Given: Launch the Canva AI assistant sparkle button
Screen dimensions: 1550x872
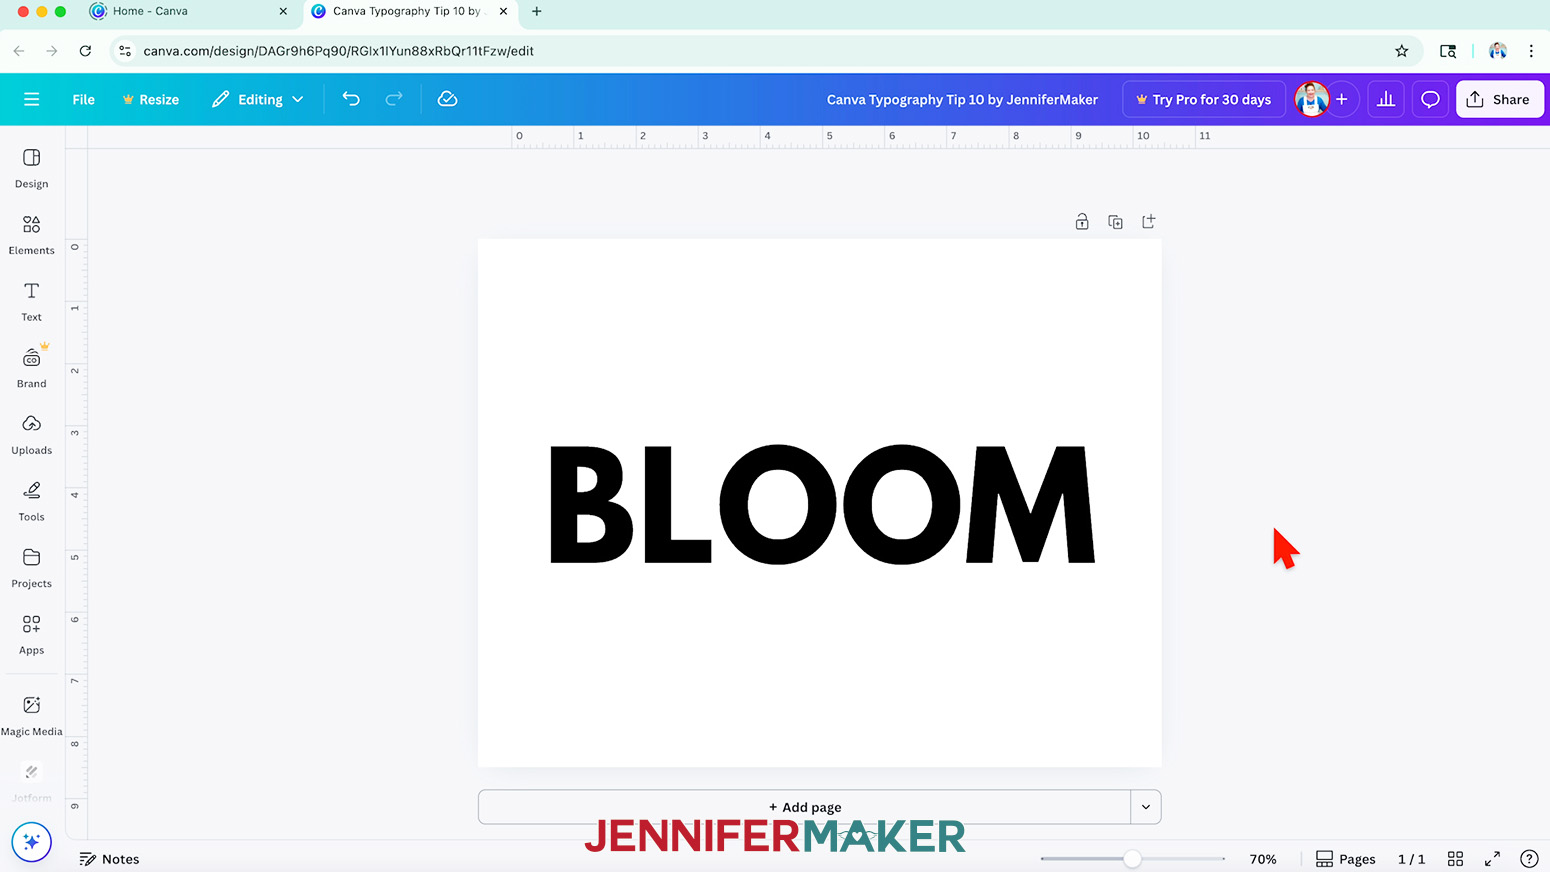Looking at the screenshot, I should click(x=31, y=842).
